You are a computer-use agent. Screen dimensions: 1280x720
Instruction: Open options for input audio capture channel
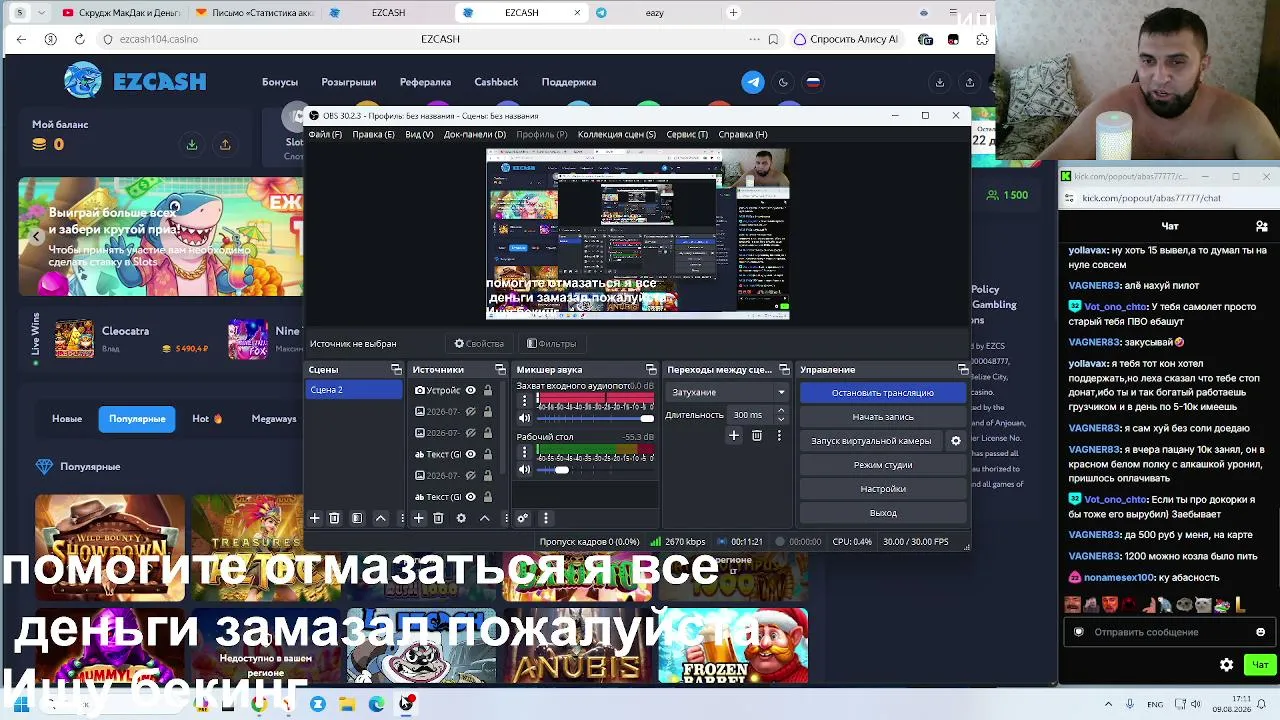[524, 400]
